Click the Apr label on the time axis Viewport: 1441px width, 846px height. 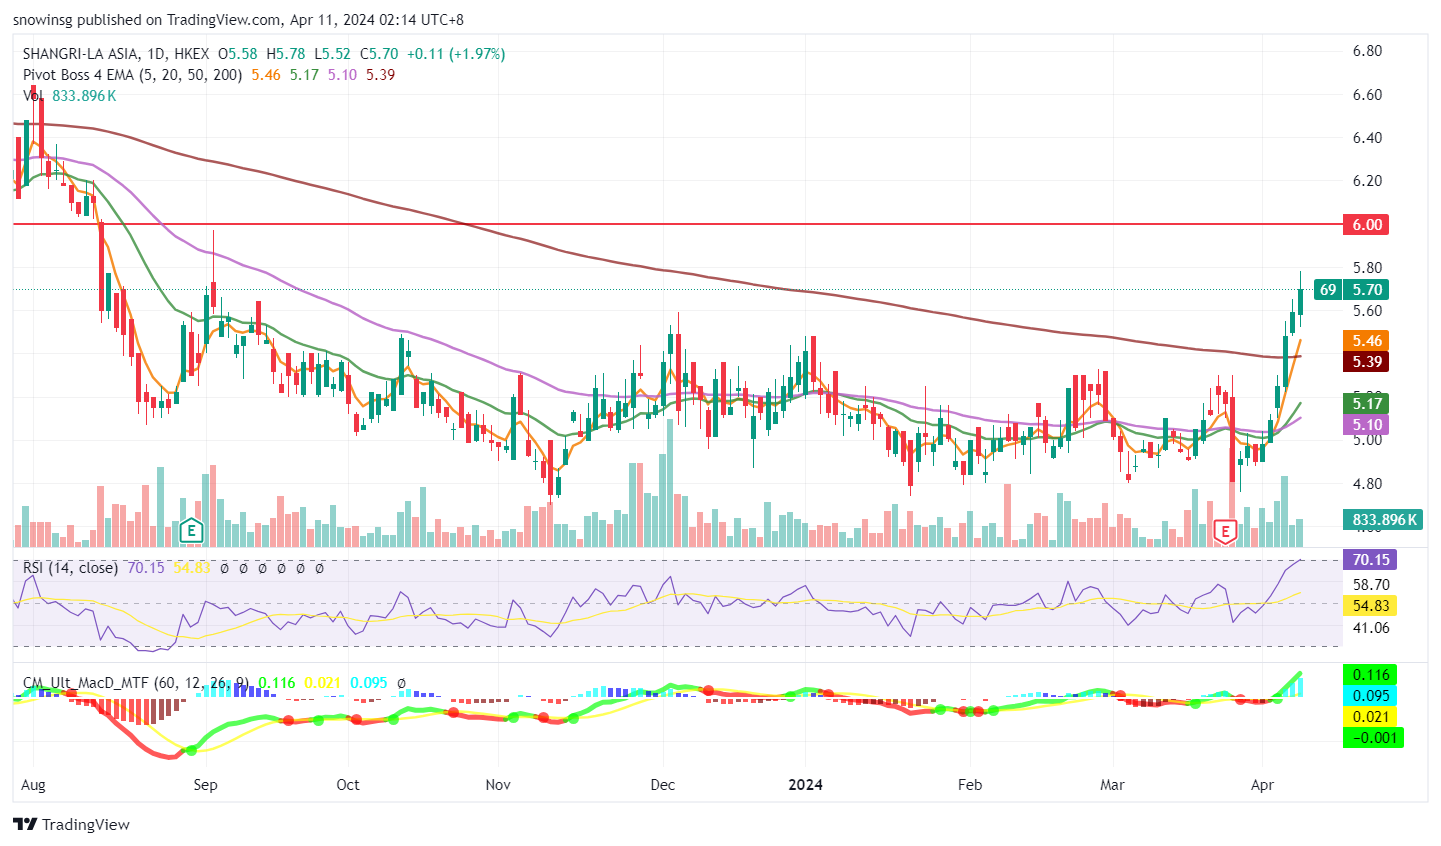pos(1263,785)
